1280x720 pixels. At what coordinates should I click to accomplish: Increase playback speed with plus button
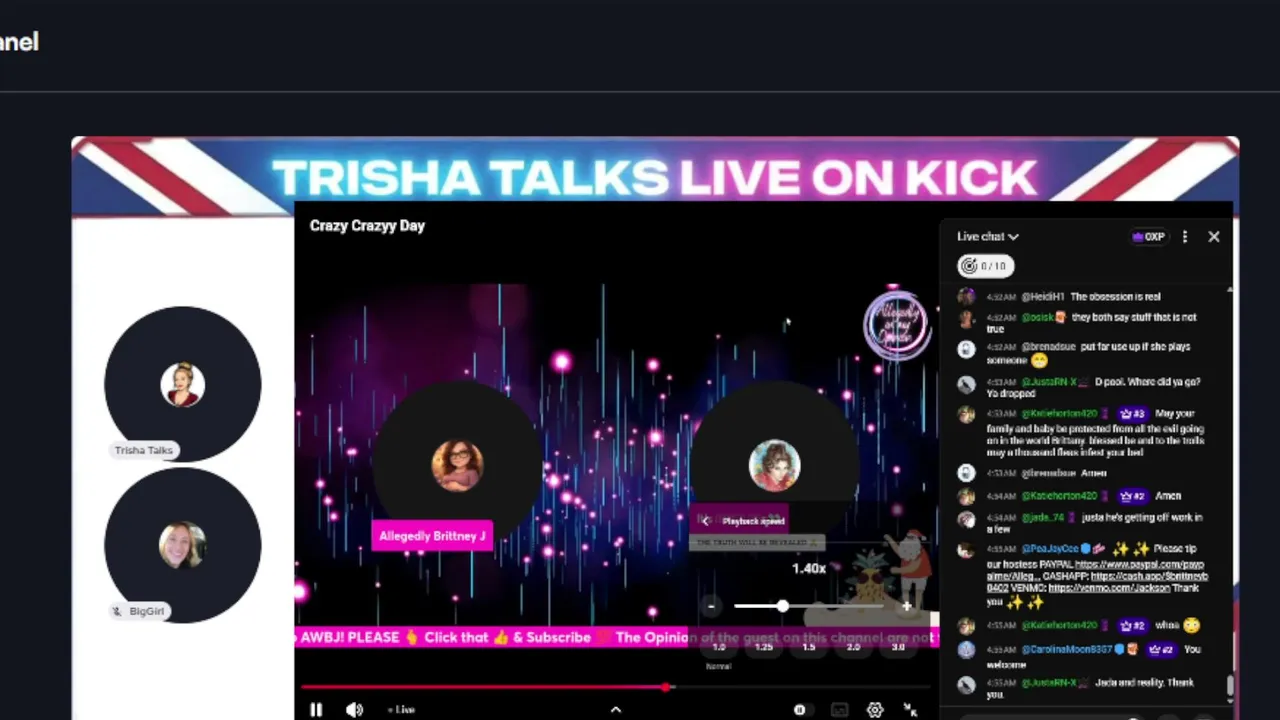906,606
